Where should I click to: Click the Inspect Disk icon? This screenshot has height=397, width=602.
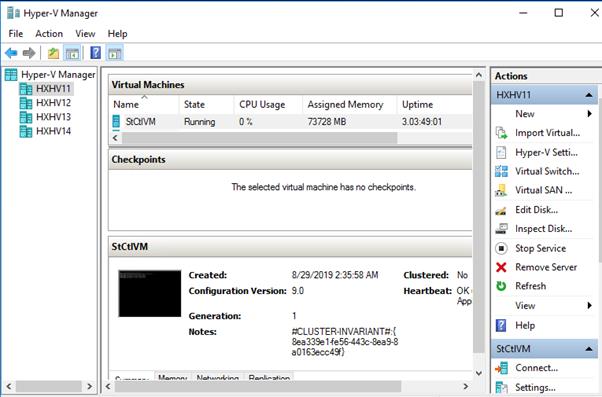501,229
